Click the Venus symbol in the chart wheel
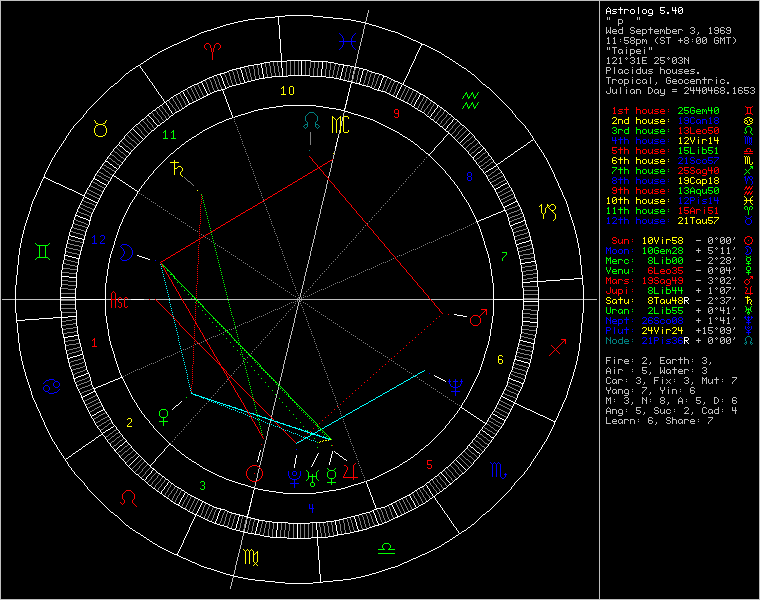This screenshot has width=760, height=600. coord(164,417)
